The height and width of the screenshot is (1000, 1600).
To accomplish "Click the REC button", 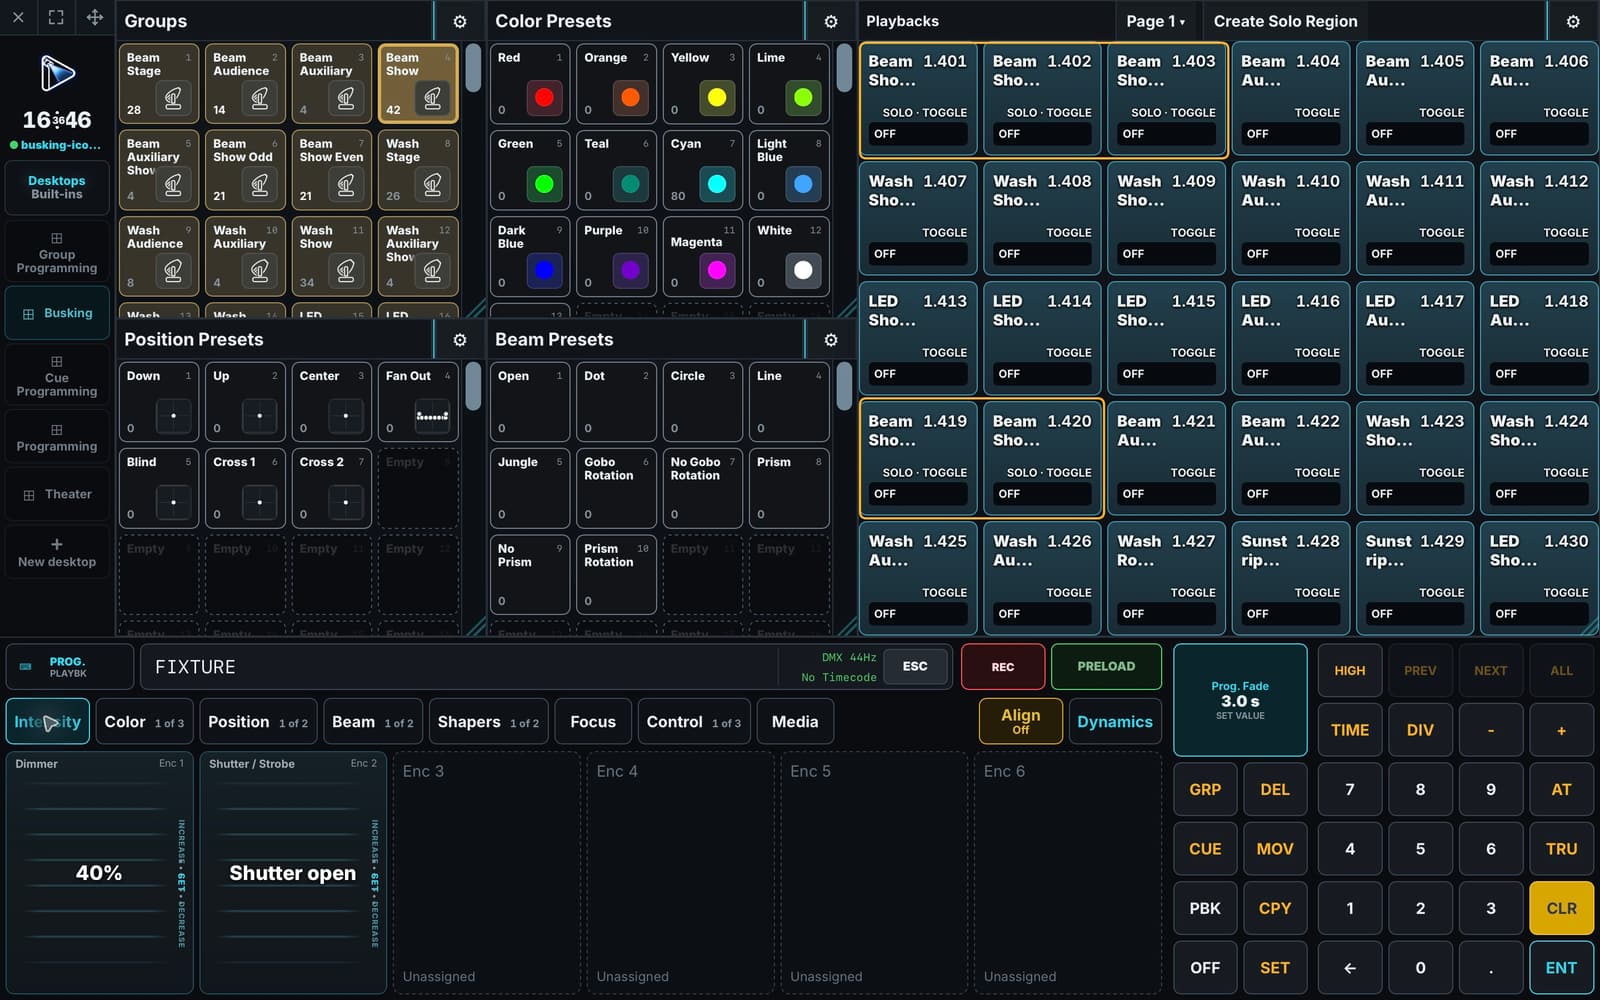I will (x=1003, y=667).
